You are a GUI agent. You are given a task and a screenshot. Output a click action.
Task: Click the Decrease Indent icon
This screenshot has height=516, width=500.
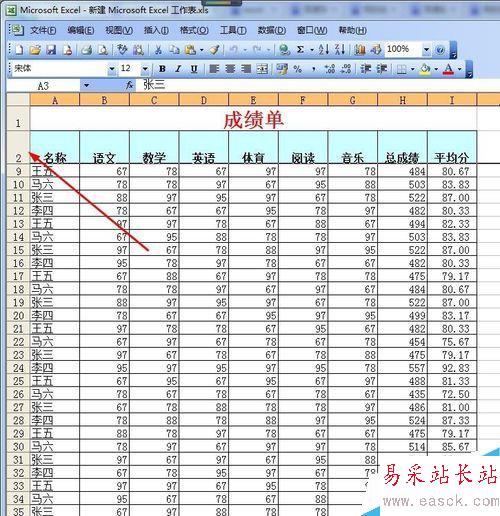pyautogui.click(x=366, y=69)
